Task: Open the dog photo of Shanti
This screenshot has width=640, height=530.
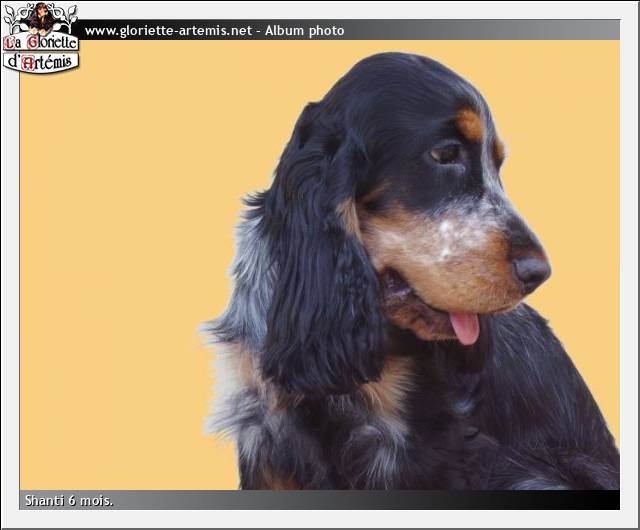Action: 320,265
